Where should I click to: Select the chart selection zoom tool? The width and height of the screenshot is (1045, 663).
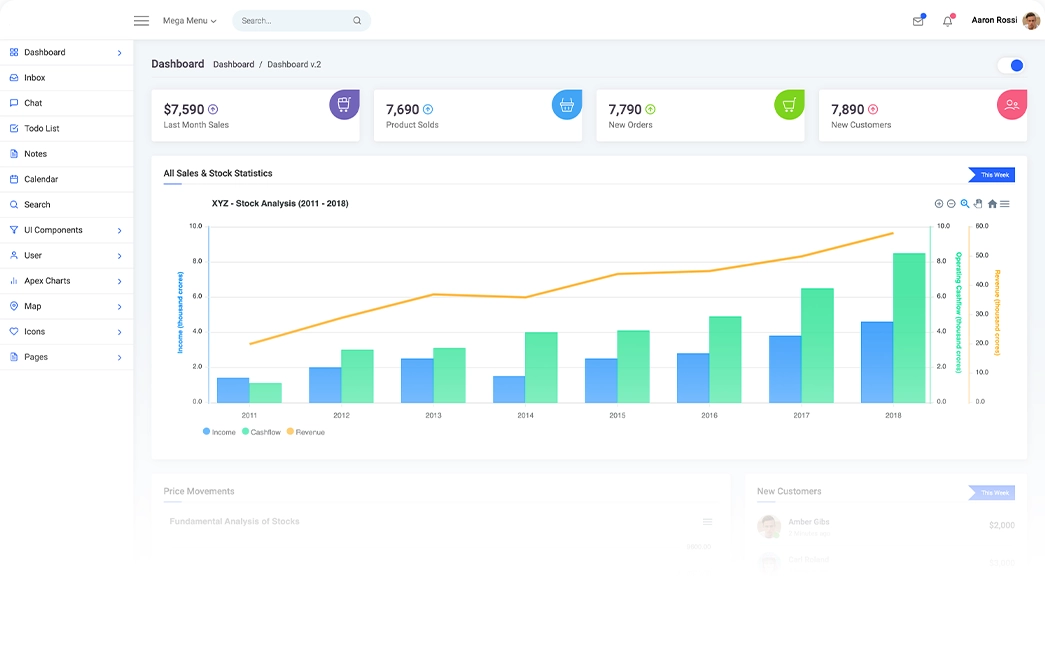click(x=964, y=204)
